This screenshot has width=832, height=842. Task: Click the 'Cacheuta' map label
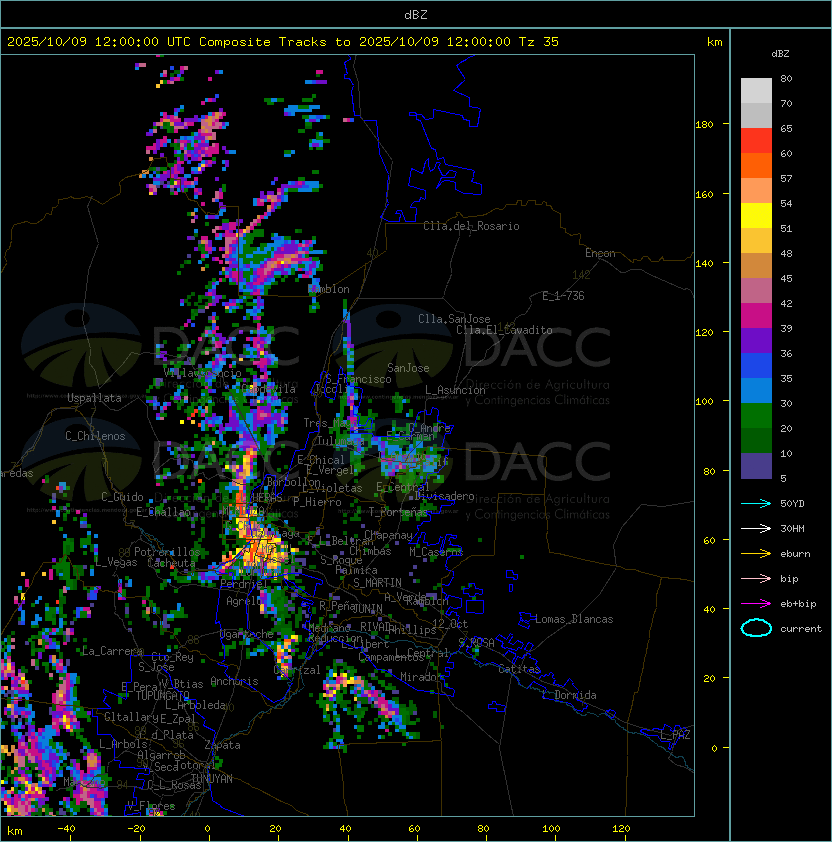(x=171, y=563)
